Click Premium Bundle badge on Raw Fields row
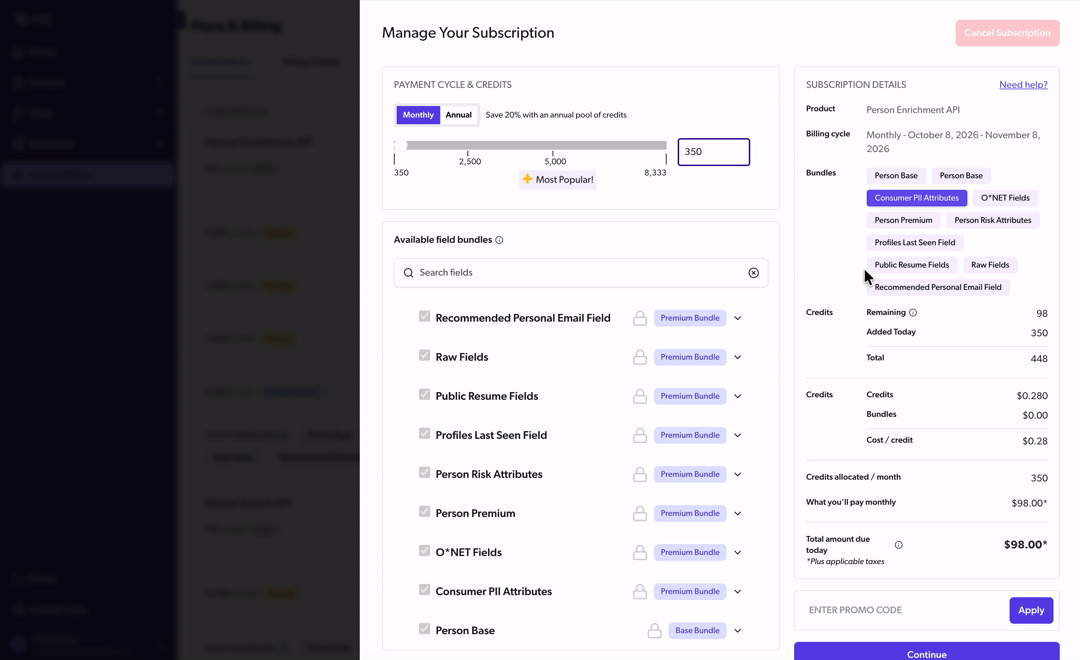The image size is (1080, 660). (x=689, y=357)
